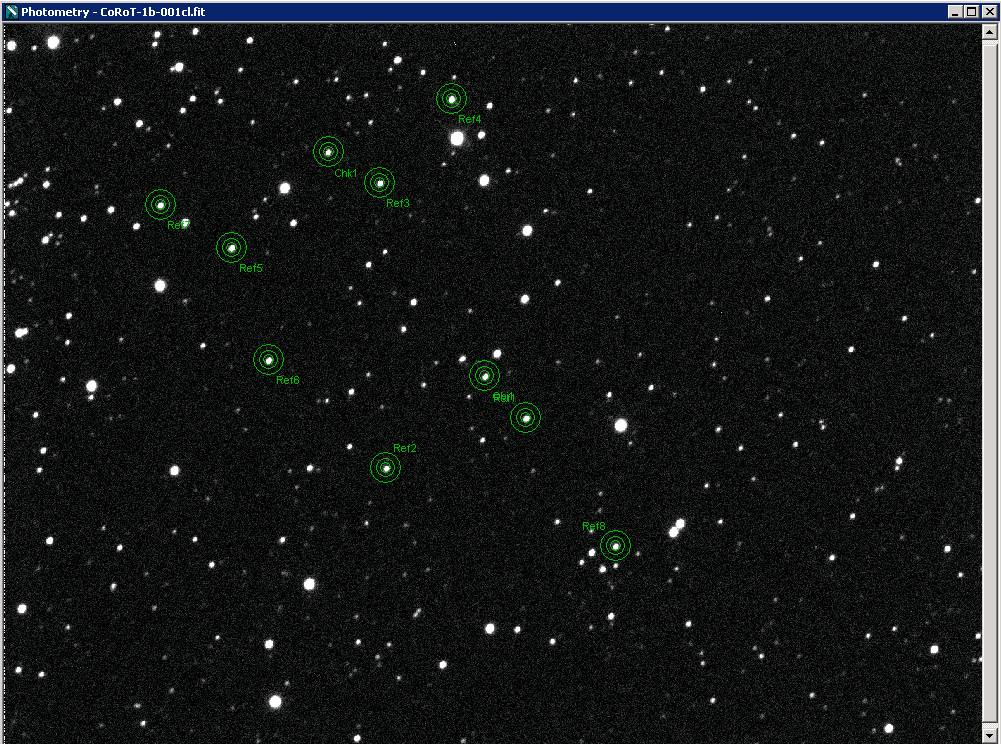Select the Chk1 check star aperture
Viewport: 1001px width, 744px height.
tap(328, 152)
